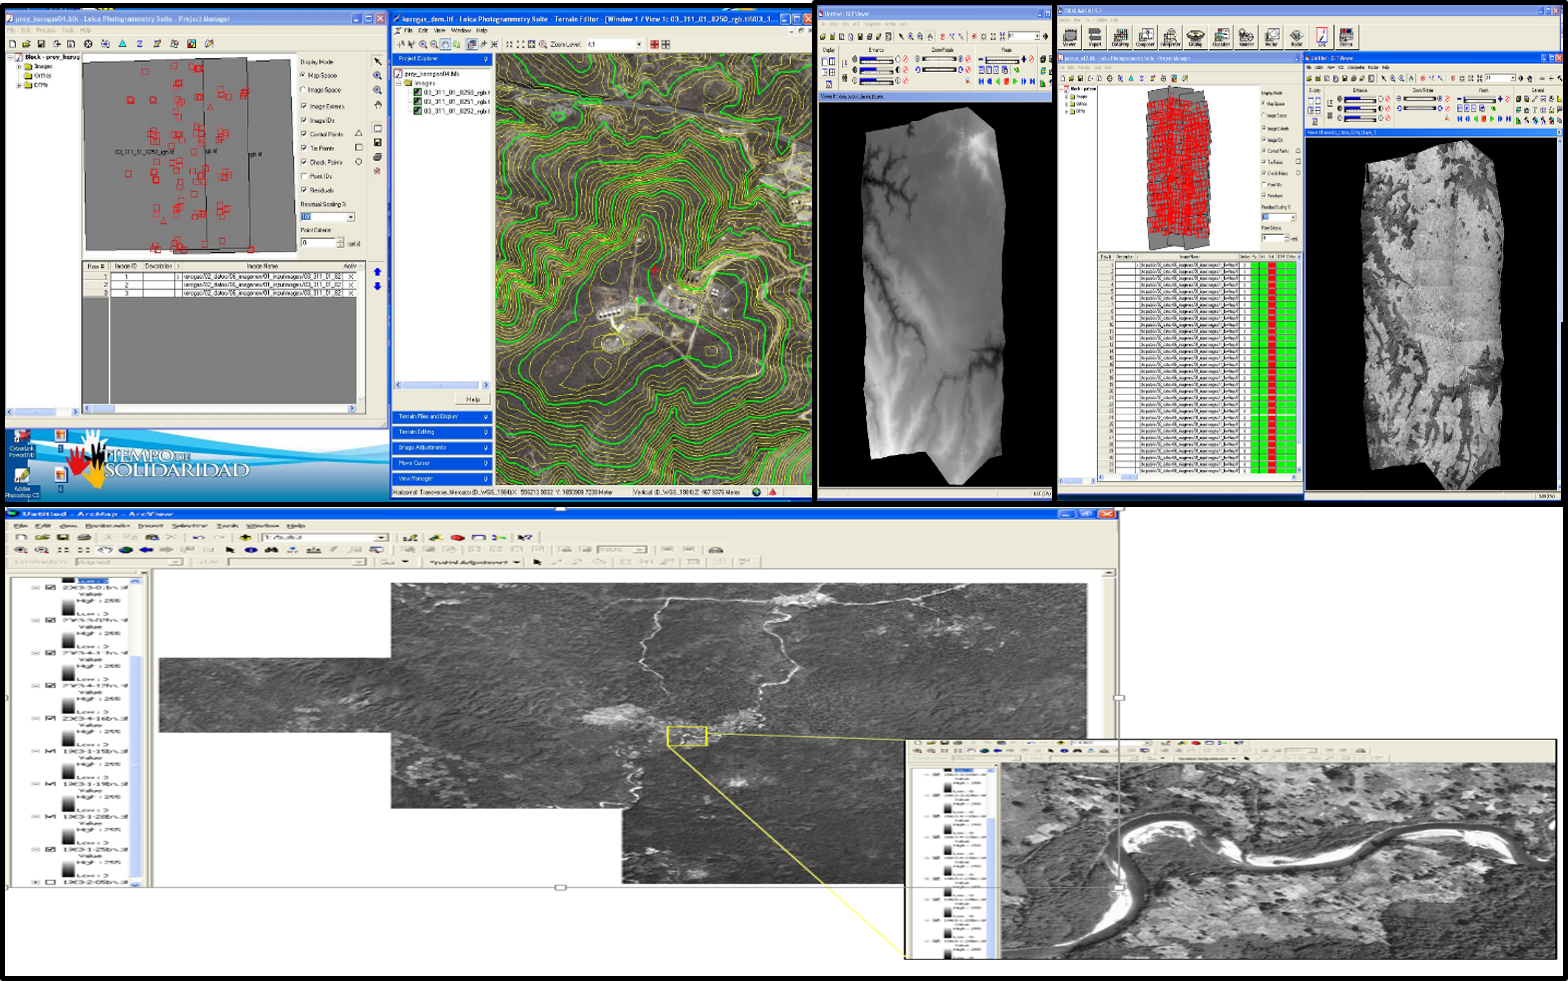Click blue back-extent arrow in ArcMap tools

[x=146, y=550]
